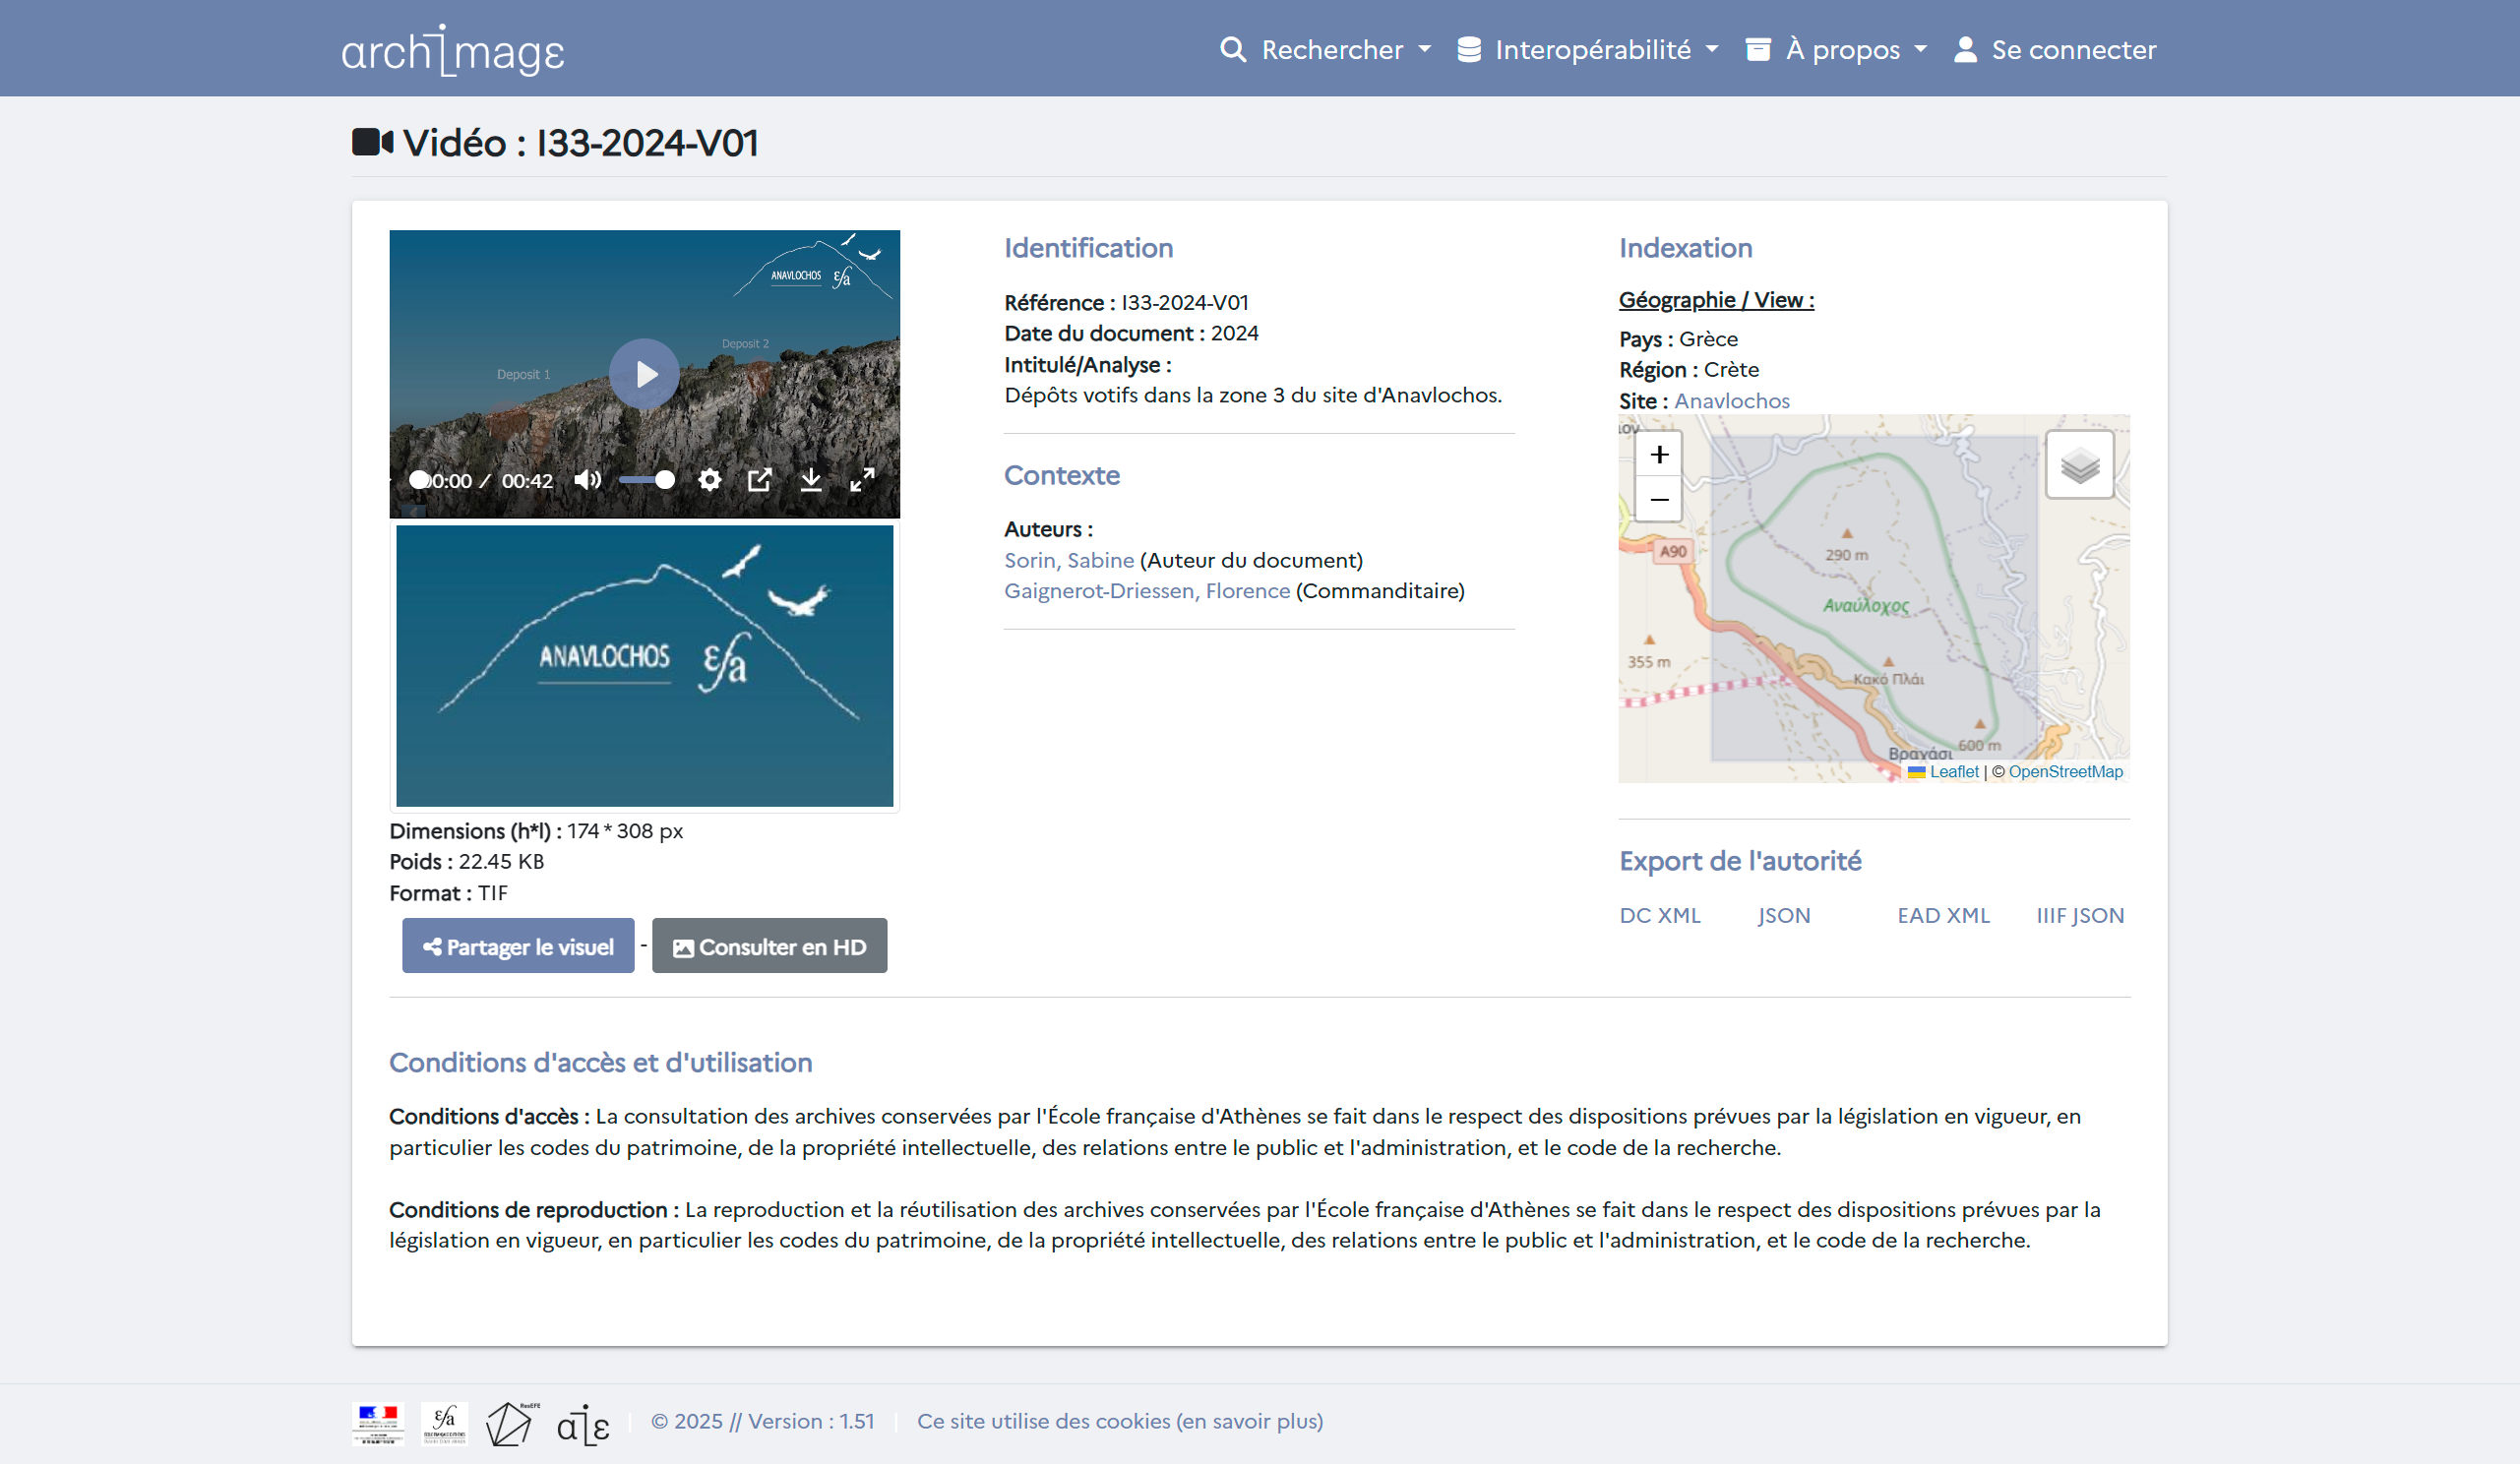Go to Archimage home via logo
The image size is (2520, 1464).
click(453, 50)
